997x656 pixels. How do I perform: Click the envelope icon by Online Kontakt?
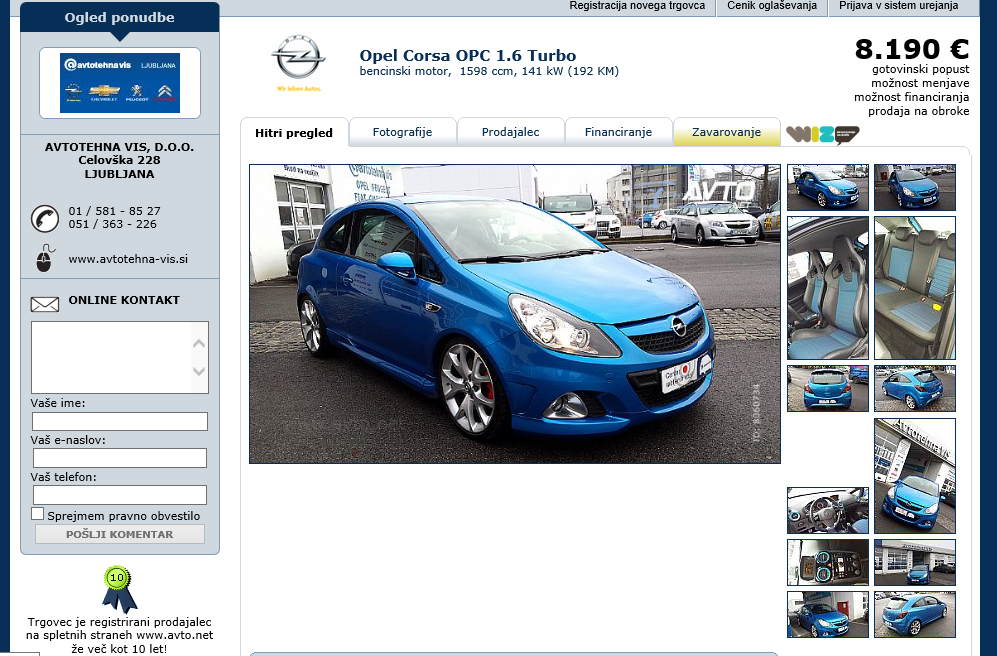(x=45, y=304)
